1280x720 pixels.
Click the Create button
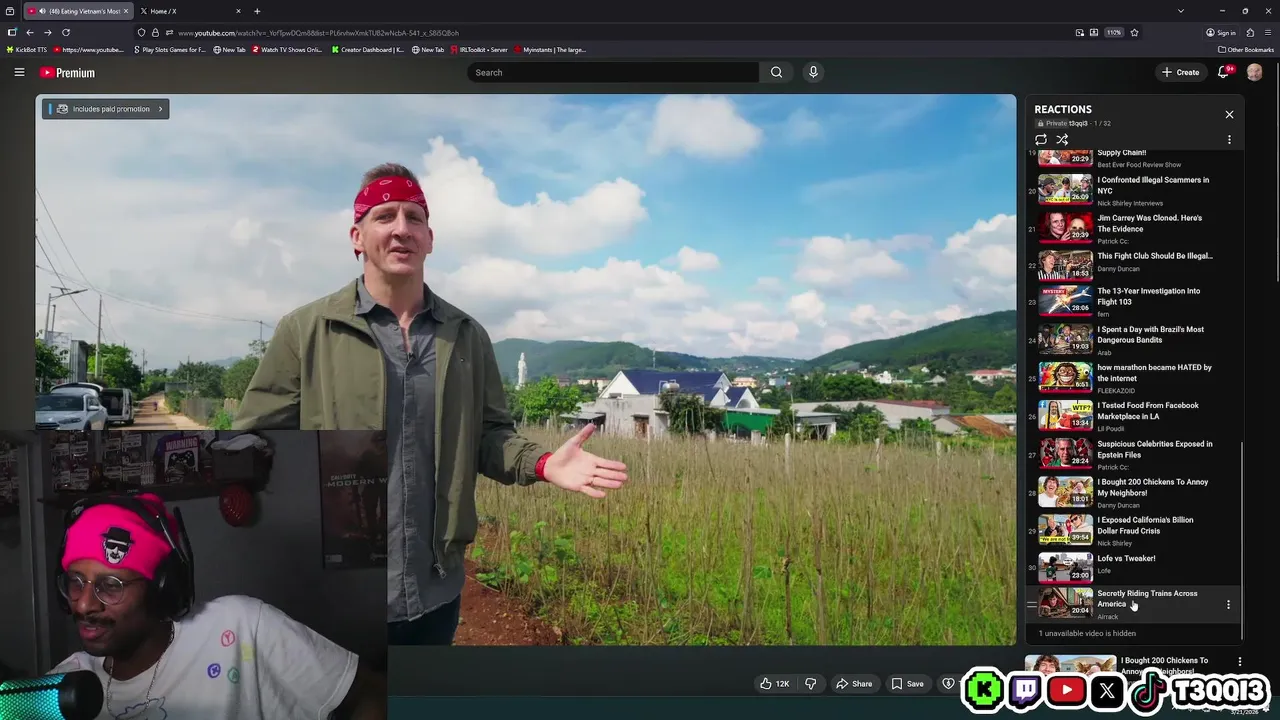pyautogui.click(x=1180, y=72)
